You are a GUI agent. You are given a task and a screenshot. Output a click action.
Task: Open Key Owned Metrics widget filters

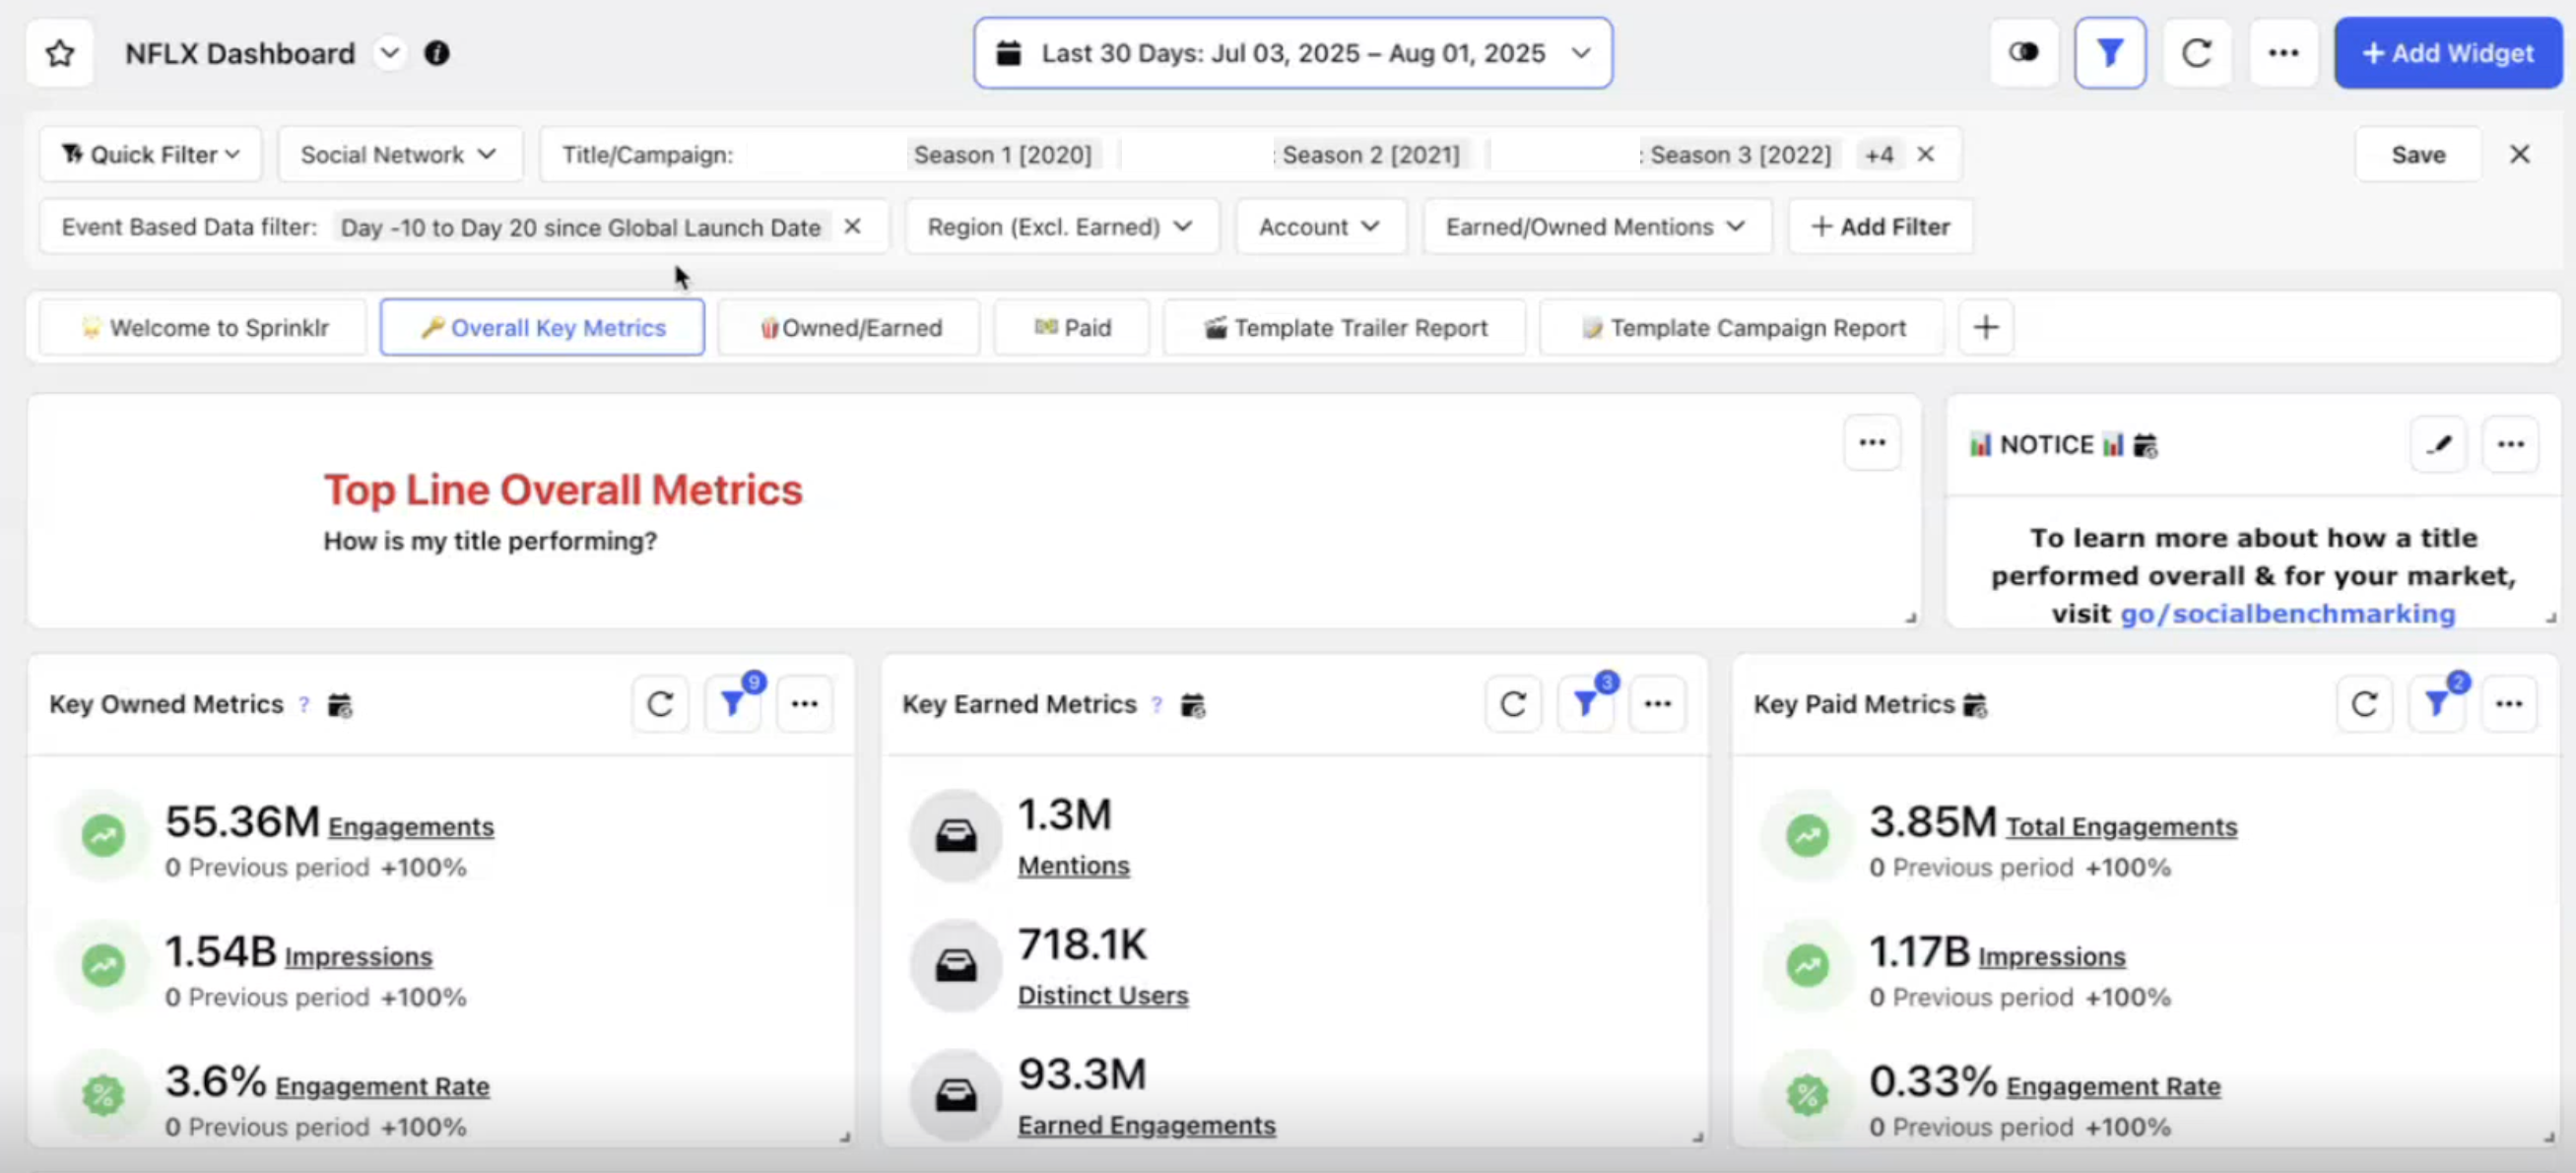click(x=733, y=704)
